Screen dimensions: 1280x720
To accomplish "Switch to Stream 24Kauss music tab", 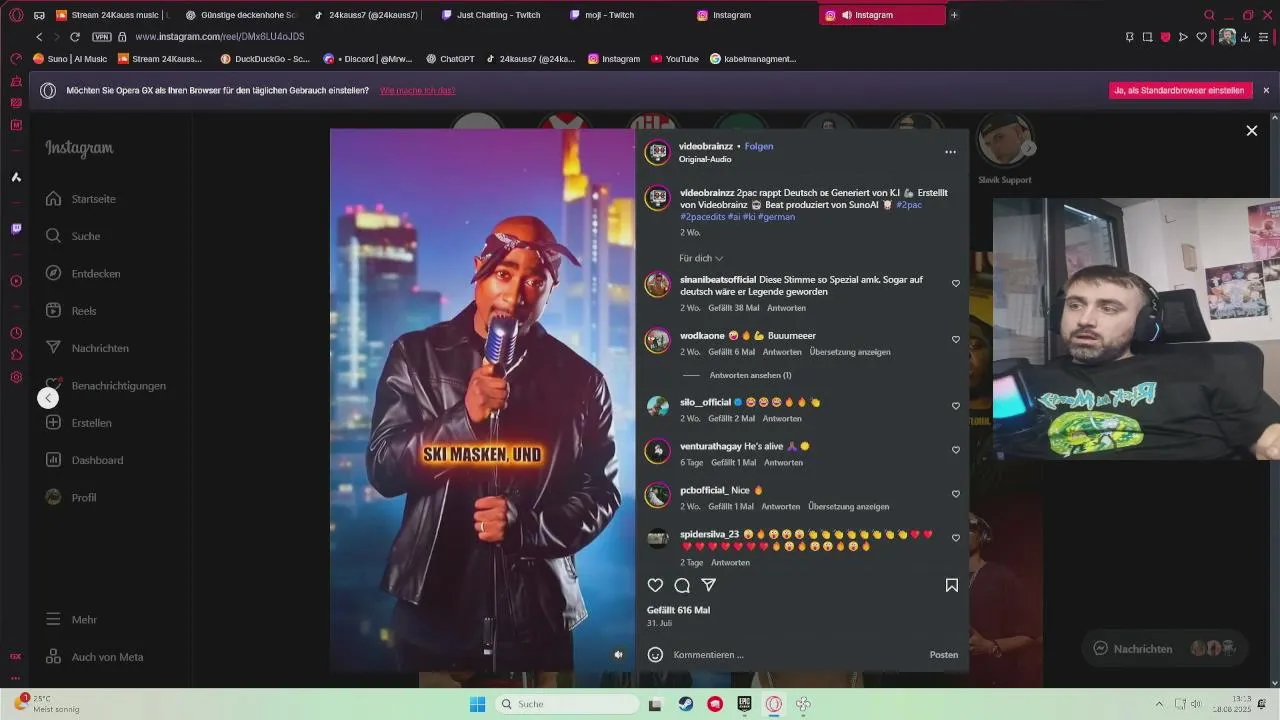I will tap(112, 15).
